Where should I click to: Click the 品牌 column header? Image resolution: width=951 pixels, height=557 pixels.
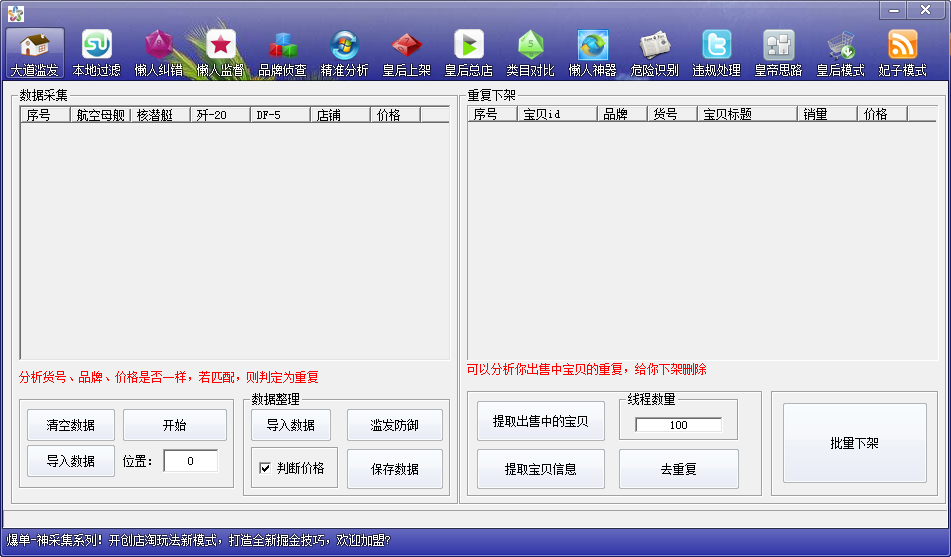[622, 113]
